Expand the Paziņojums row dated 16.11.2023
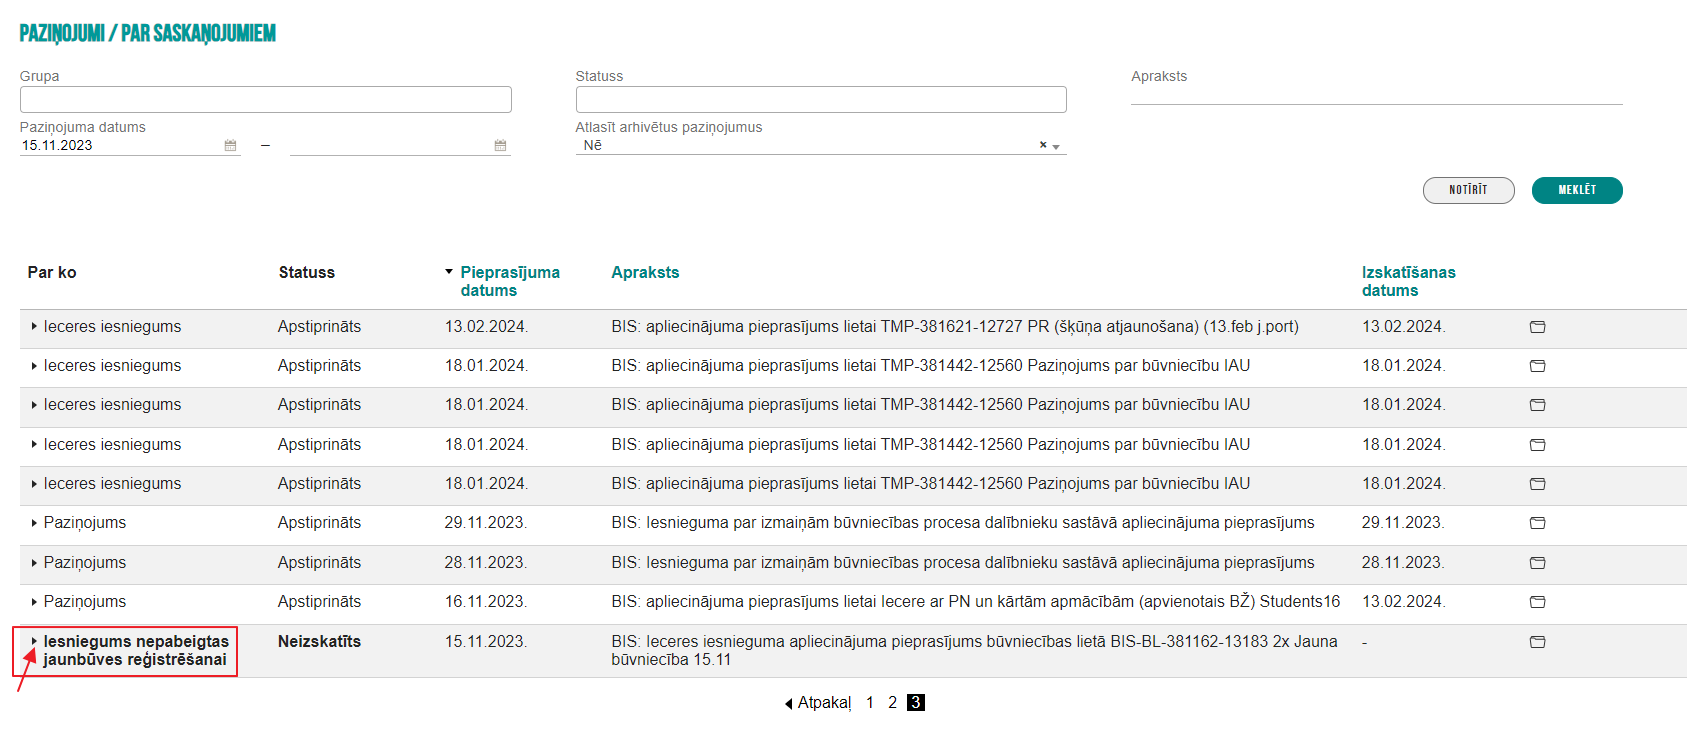Viewport: 1701px width, 730px height. (34, 602)
